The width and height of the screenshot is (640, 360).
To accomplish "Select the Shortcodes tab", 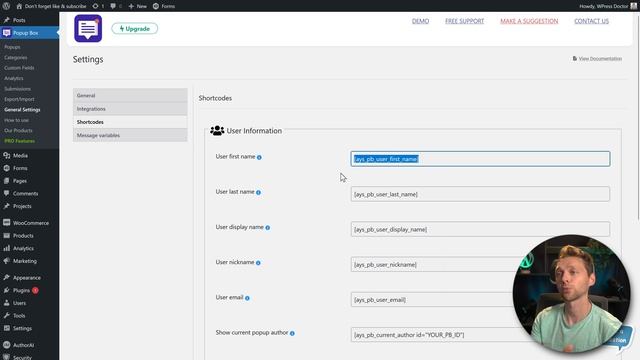I will pos(130,122).
